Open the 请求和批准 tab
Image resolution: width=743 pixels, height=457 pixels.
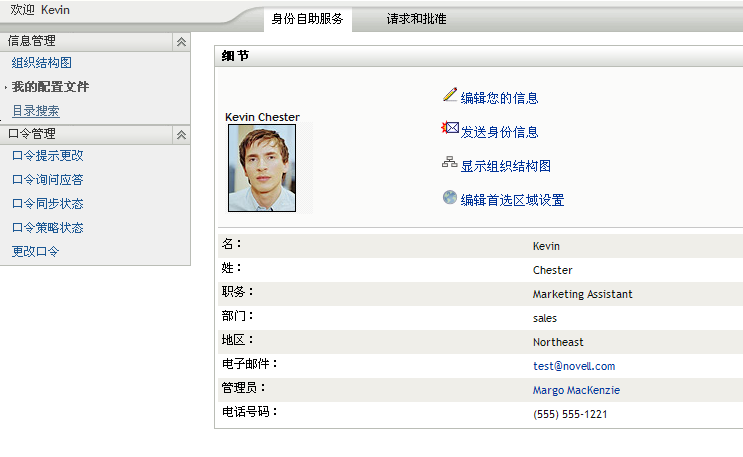pyautogui.click(x=416, y=19)
